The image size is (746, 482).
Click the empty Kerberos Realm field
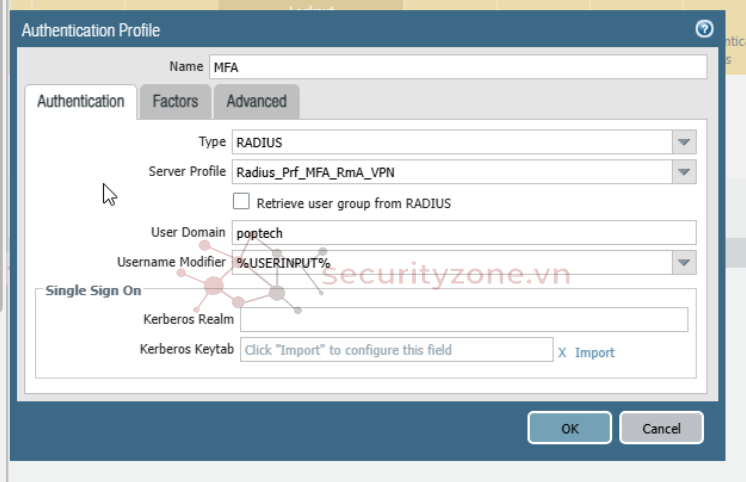[x=464, y=319]
